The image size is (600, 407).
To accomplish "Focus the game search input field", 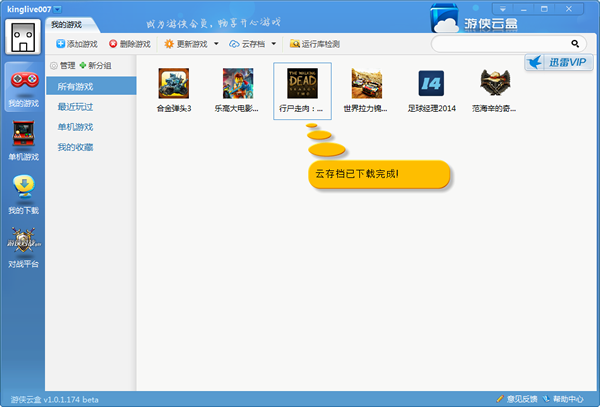I will pyautogui.click(x=501, y=44).
